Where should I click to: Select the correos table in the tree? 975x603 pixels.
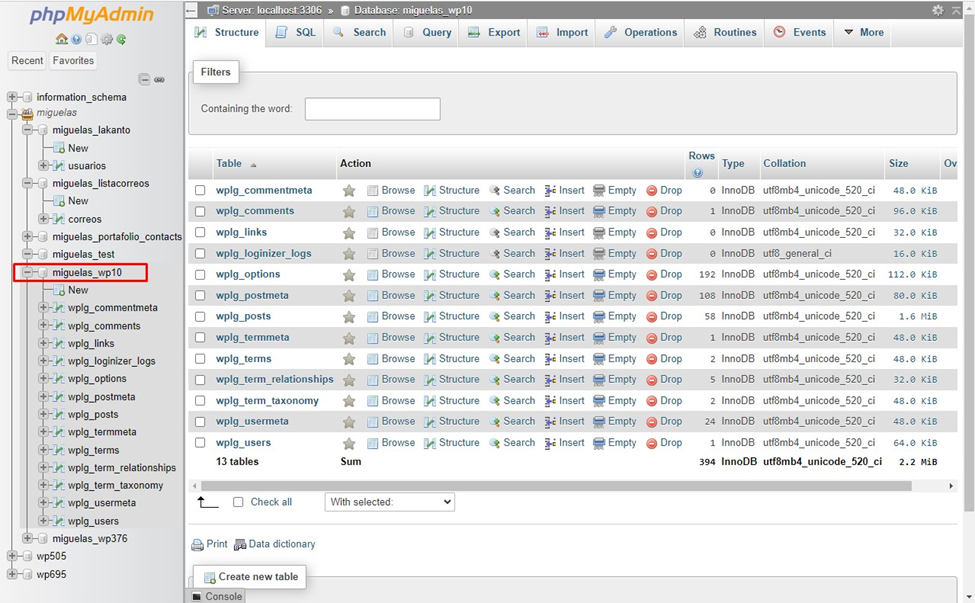(85, 219)
